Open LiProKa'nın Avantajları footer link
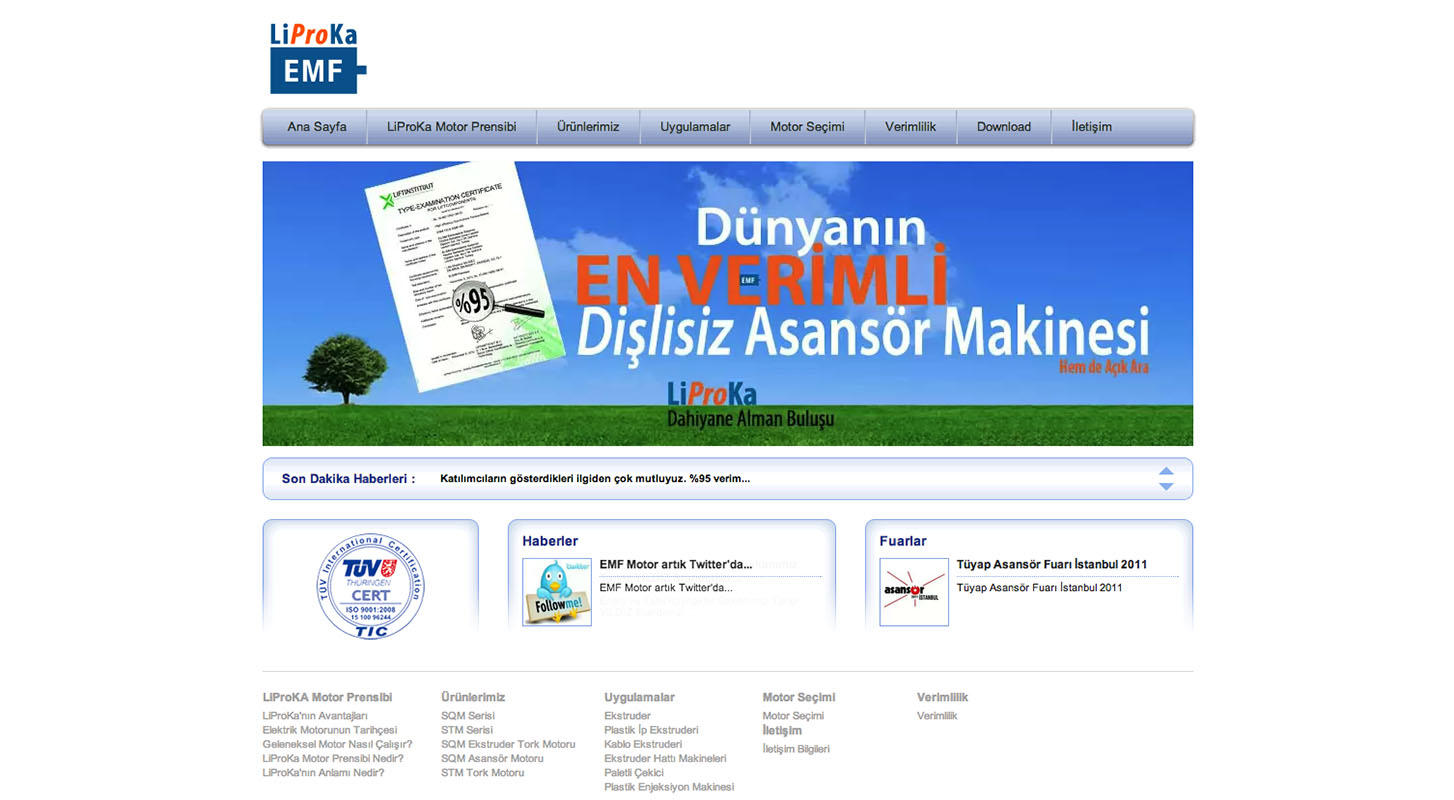Viewport: 1454px width, 800px height. [315, 716]
